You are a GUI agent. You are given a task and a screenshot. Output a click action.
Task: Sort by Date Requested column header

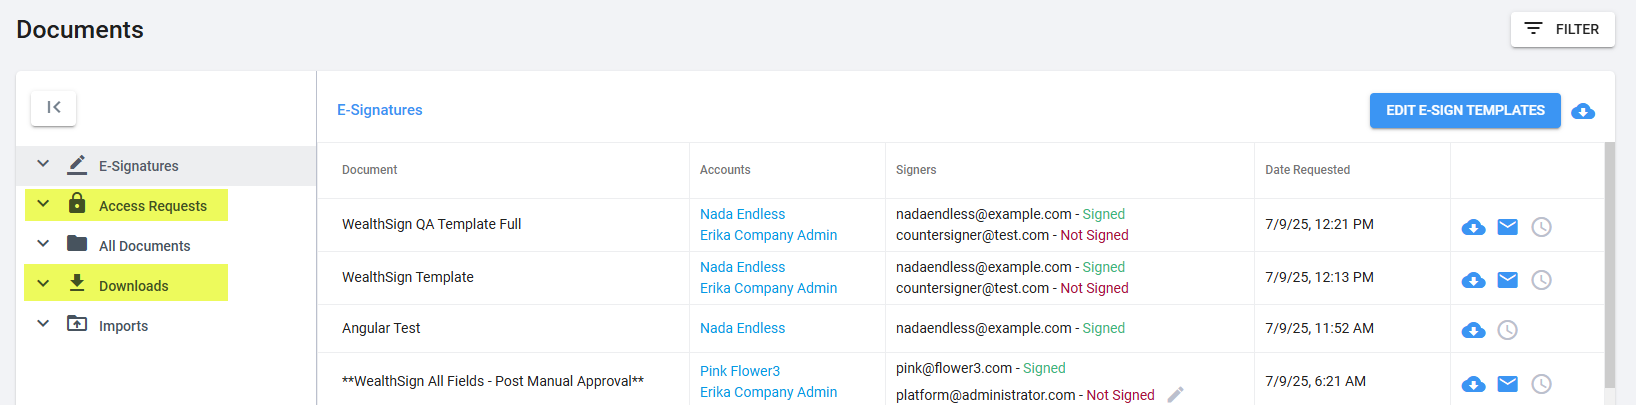pyautogui.click(x=1307, y=170)
